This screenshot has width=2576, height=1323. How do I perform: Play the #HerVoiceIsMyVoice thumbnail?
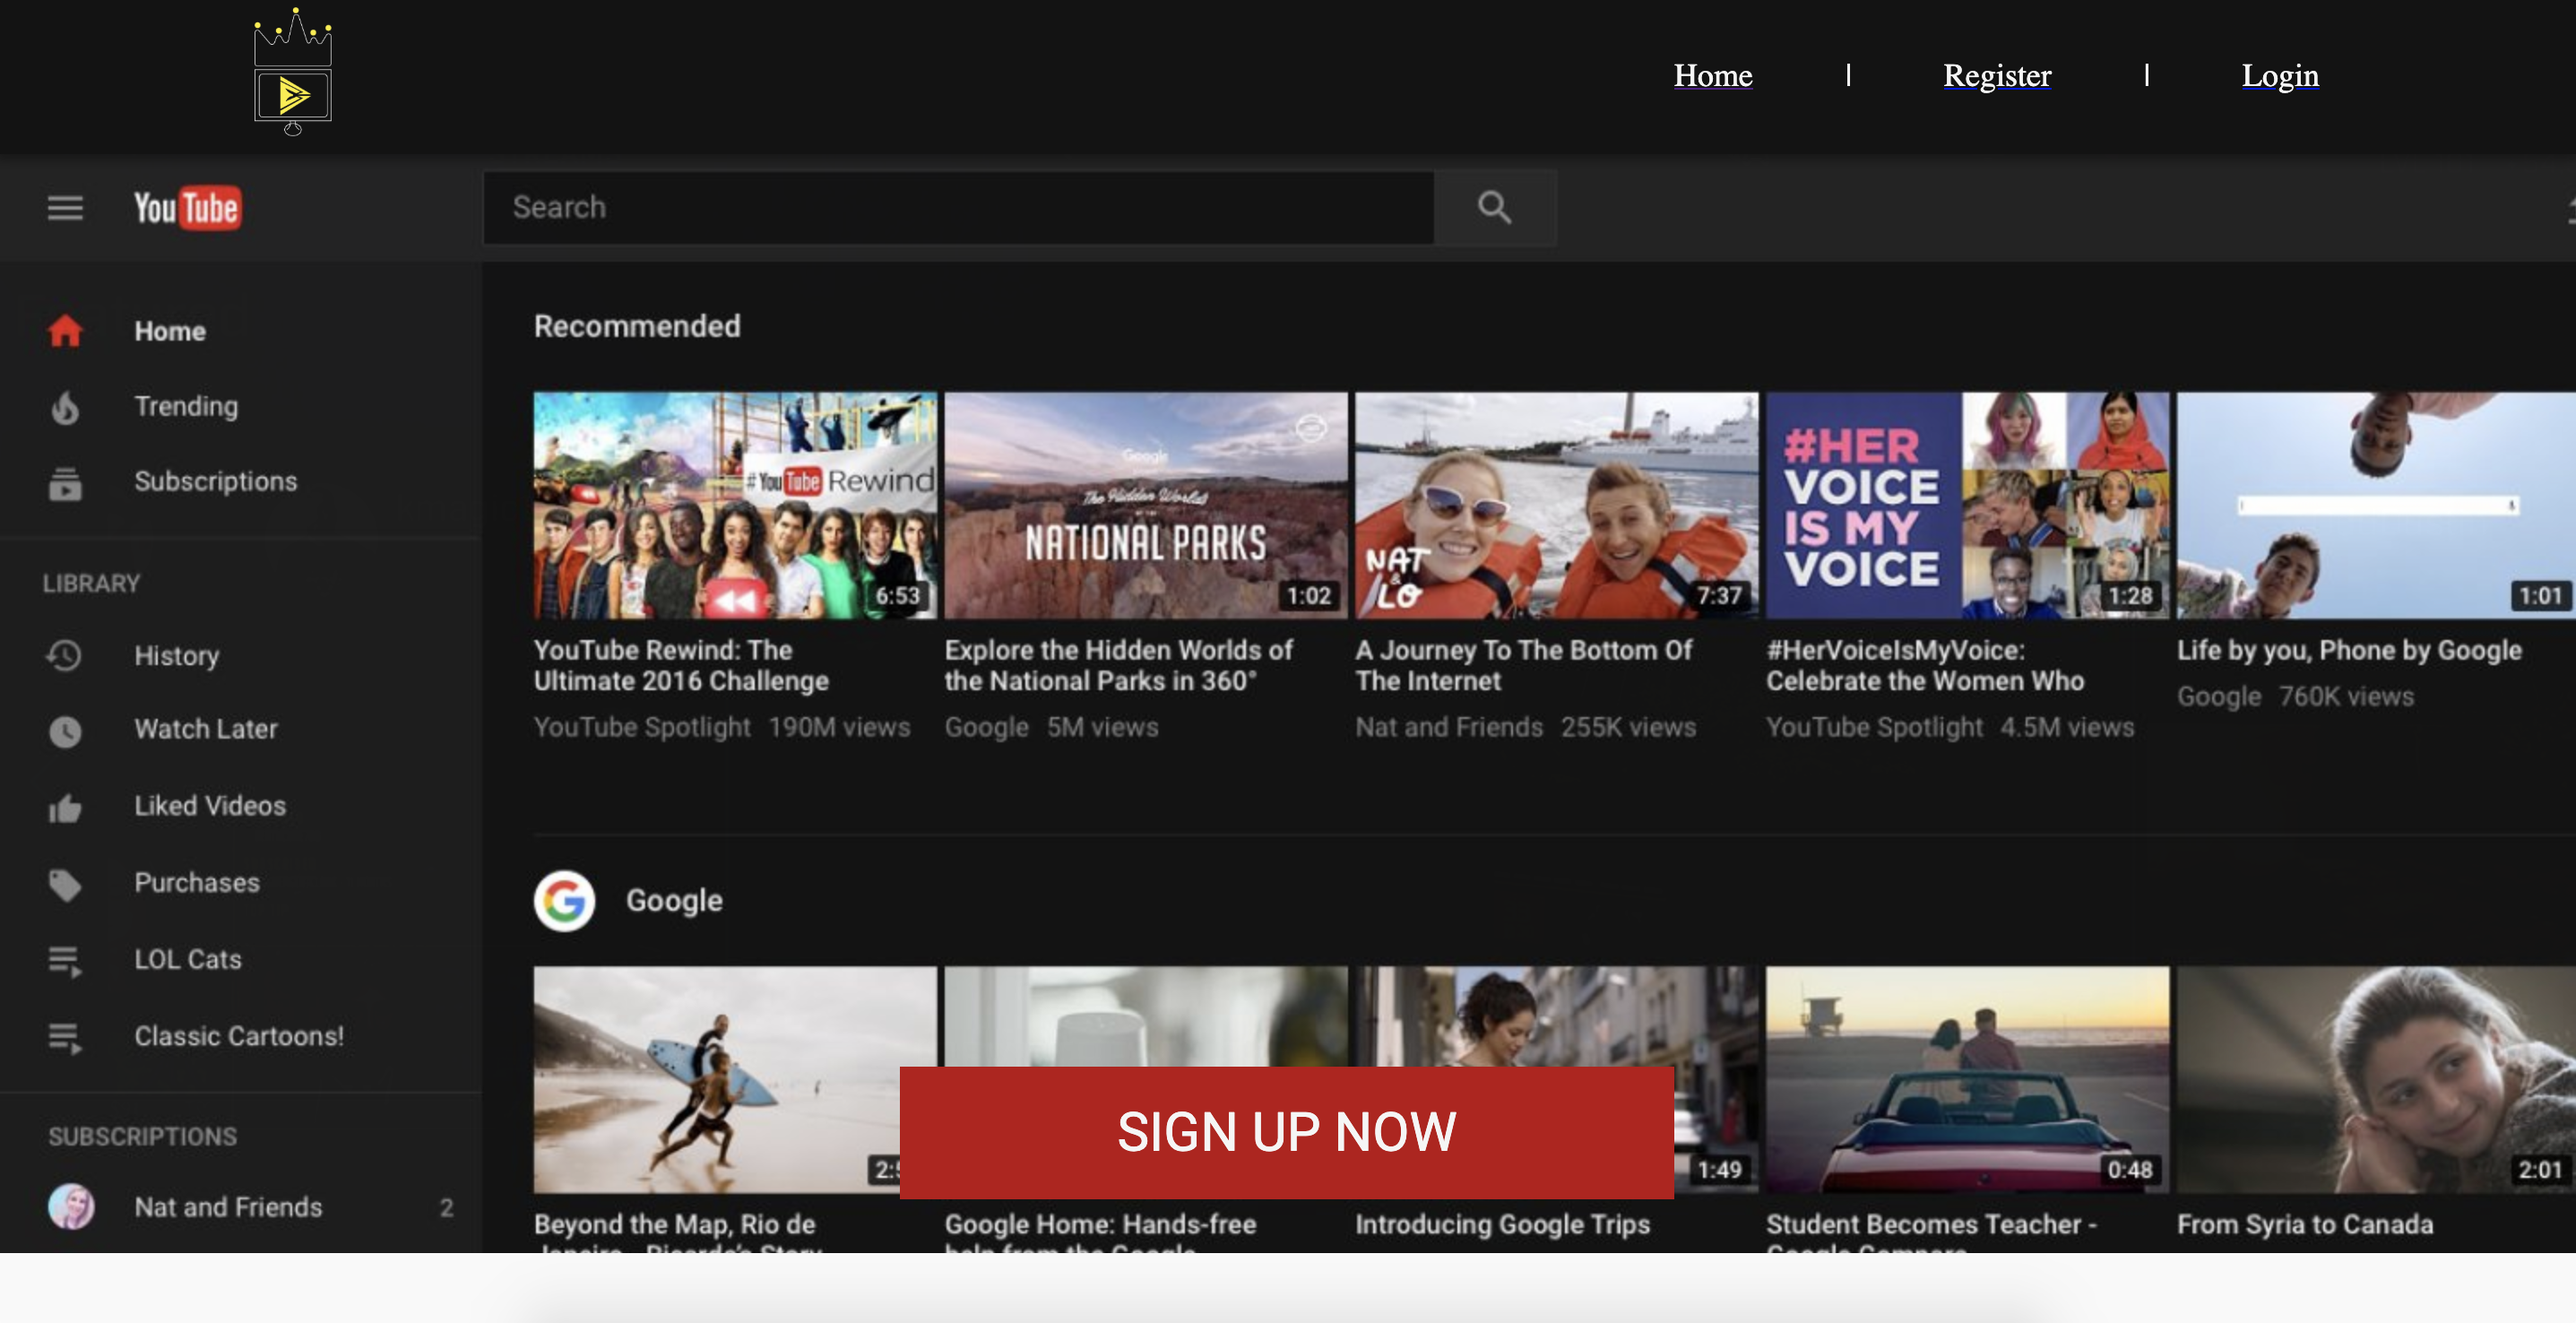tap(1967, 505)
